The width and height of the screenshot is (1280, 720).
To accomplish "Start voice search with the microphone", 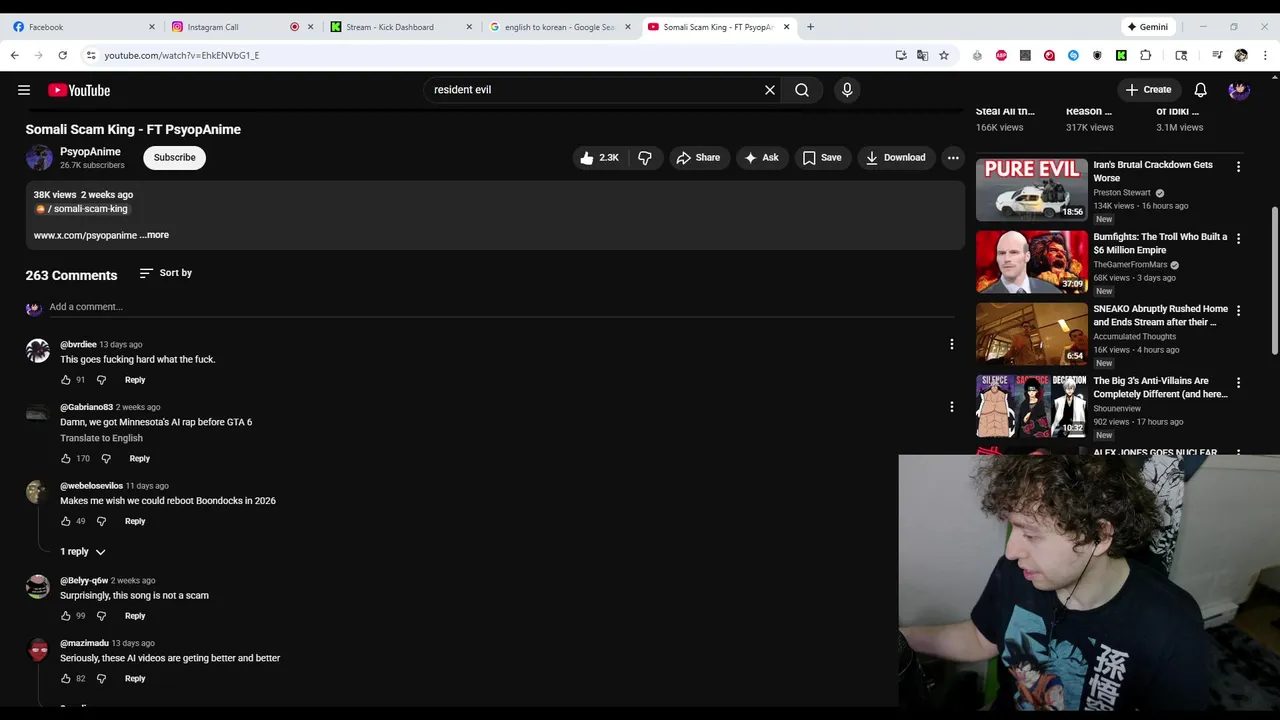I will pos(847,90).
